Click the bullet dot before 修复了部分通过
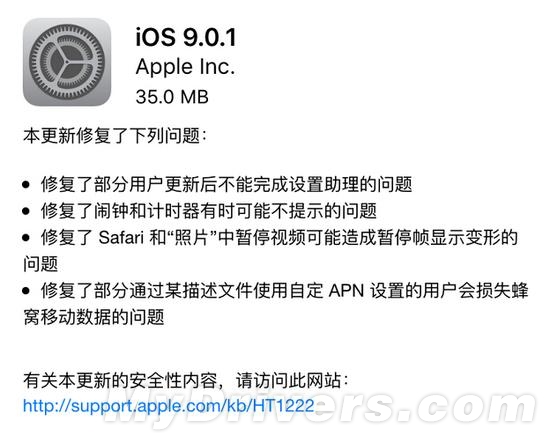The image size is (550, 443). [26, 291]
